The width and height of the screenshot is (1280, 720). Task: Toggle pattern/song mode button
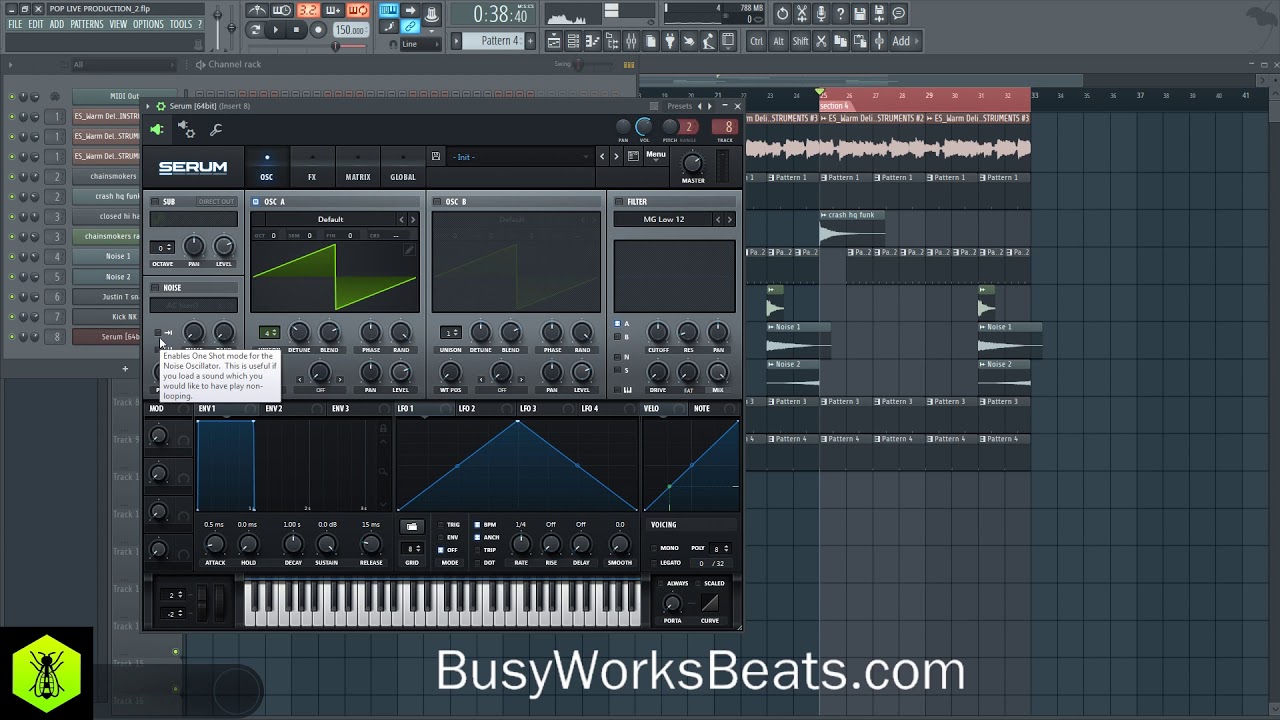click(254, 30)
